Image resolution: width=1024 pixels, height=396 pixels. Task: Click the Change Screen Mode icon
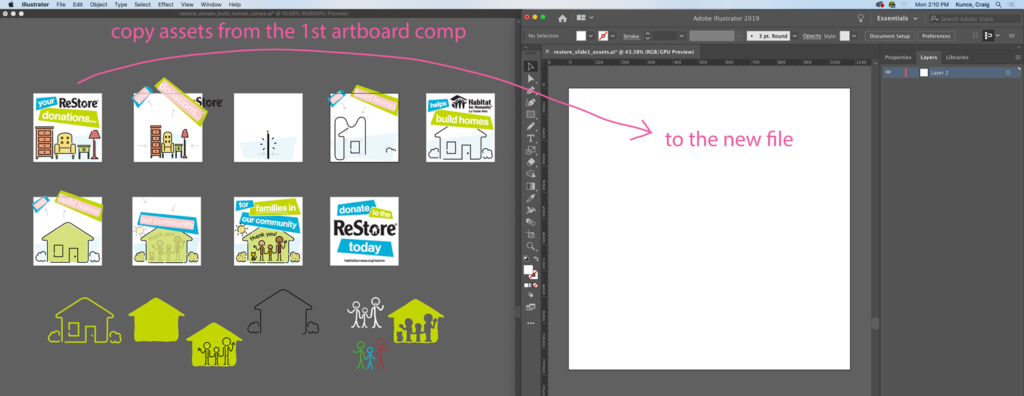[x=530, y=307]
